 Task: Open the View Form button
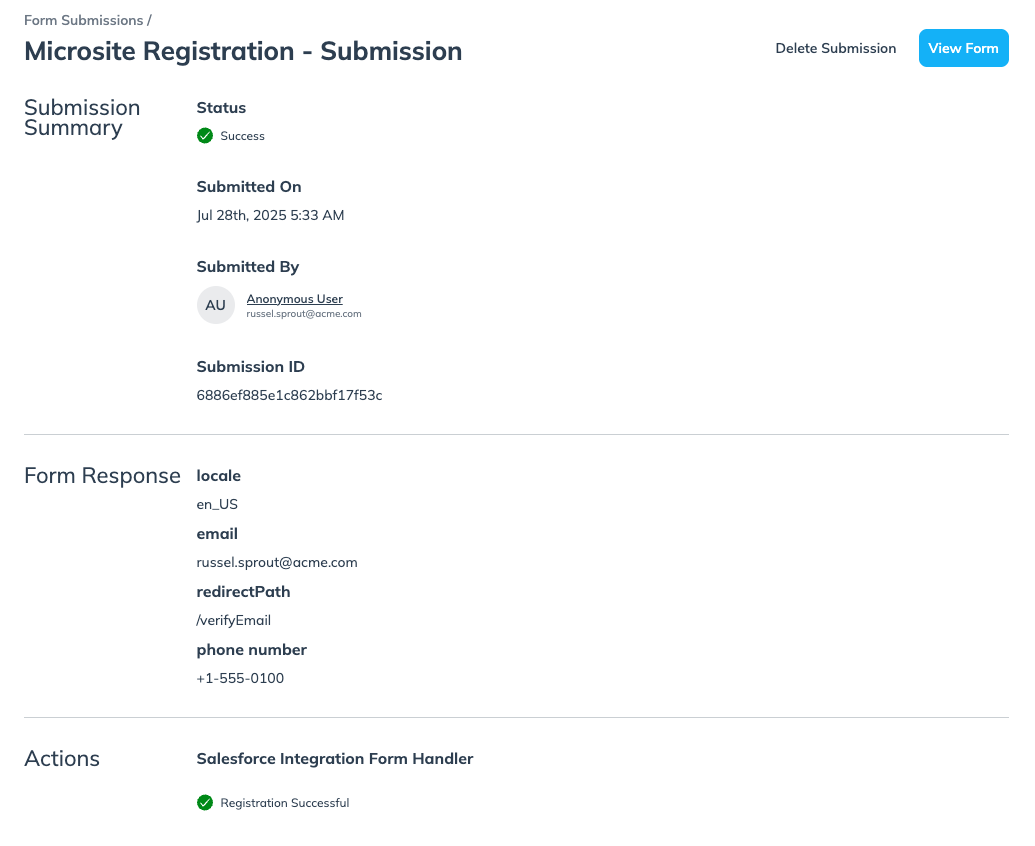coord(963,48)
